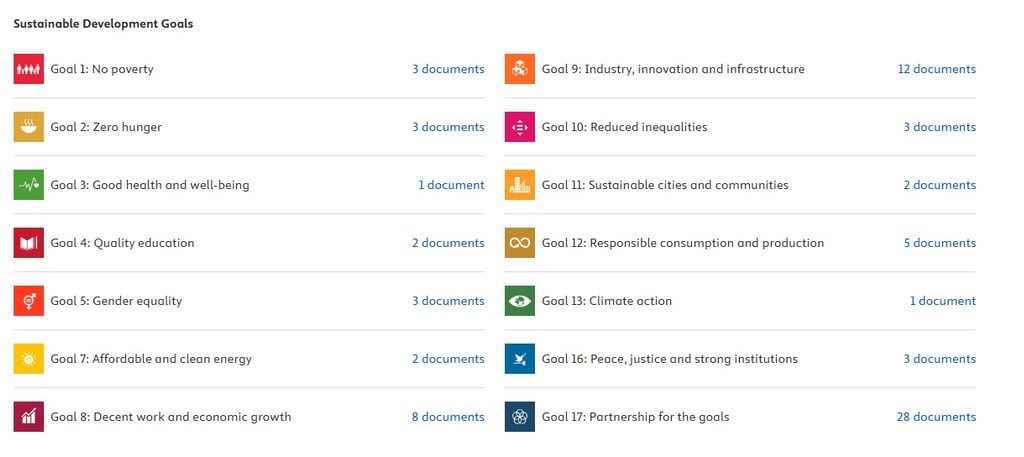Click the Gender equality symbol icon
Image resolution: width=1024 pixels, height=457 pixels.
tap(29, 301)
